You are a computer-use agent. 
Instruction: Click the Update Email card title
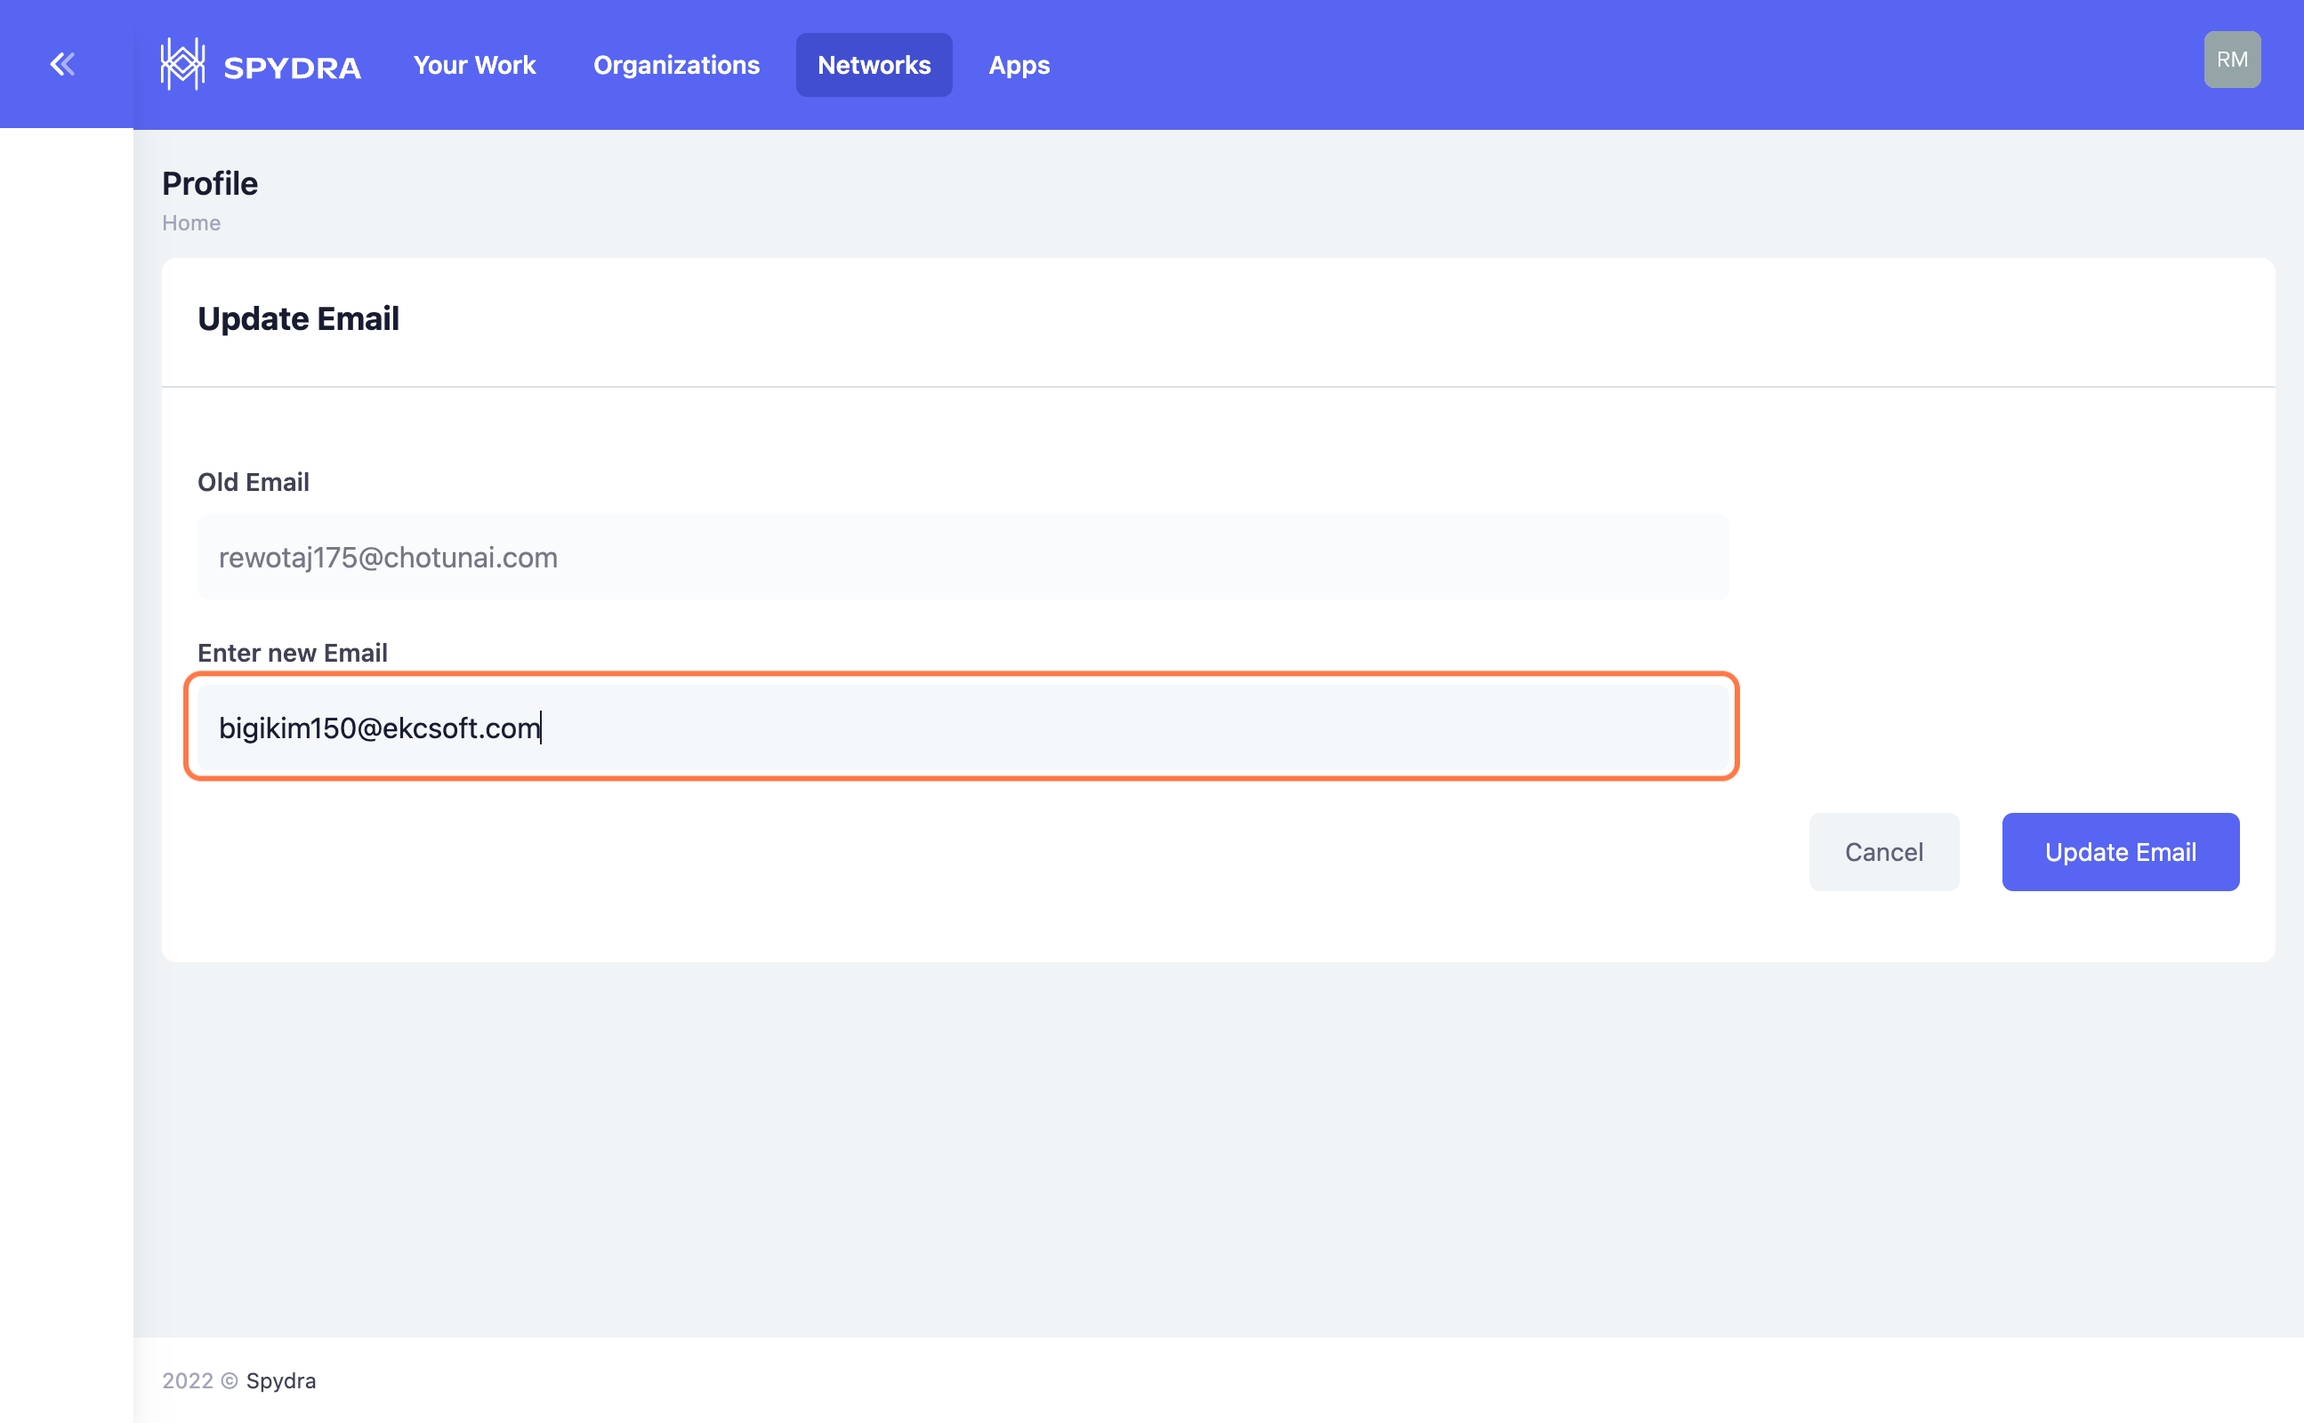(298, 319)
